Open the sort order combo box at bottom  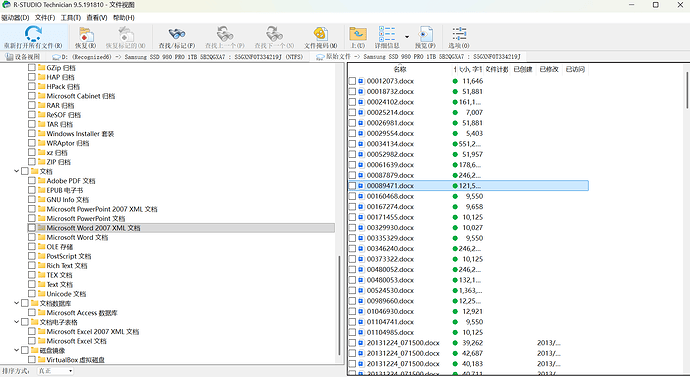[55, 371]
